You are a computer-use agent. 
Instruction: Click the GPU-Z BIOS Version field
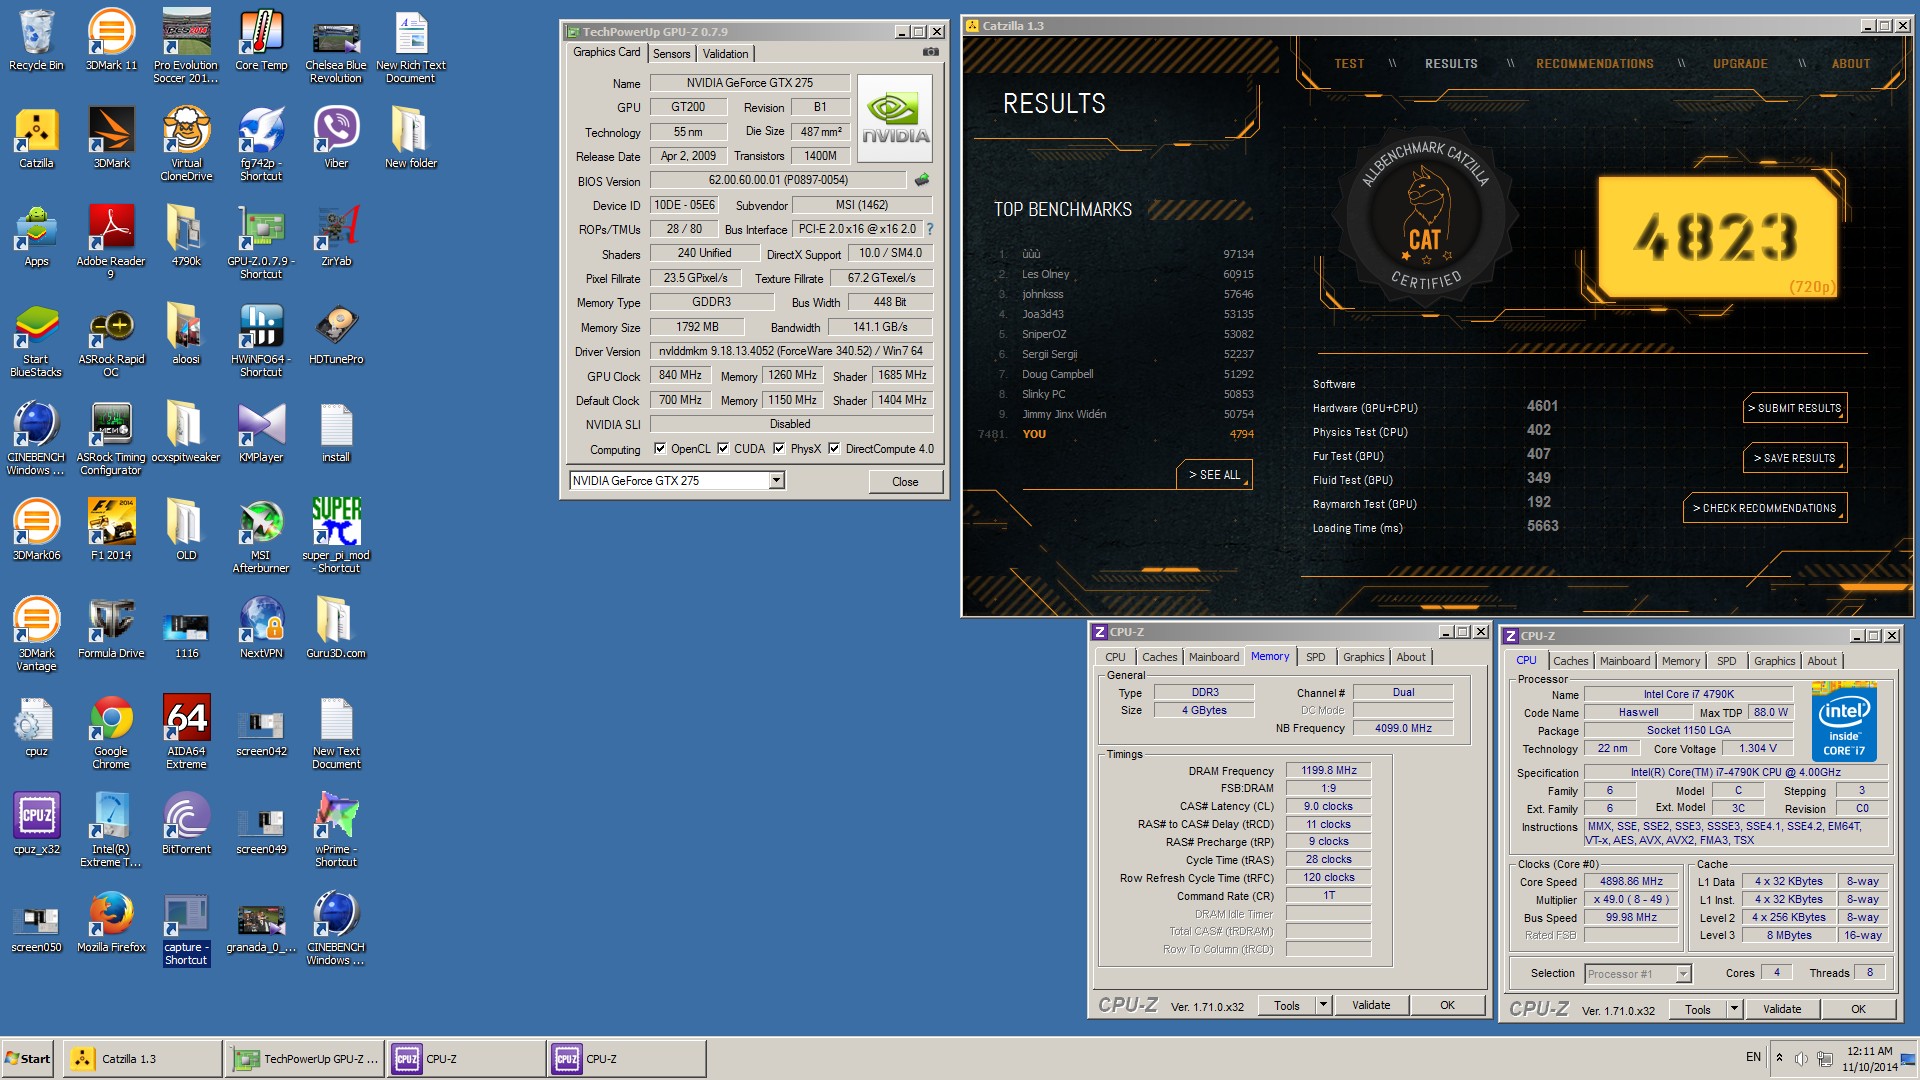[778, 180]
